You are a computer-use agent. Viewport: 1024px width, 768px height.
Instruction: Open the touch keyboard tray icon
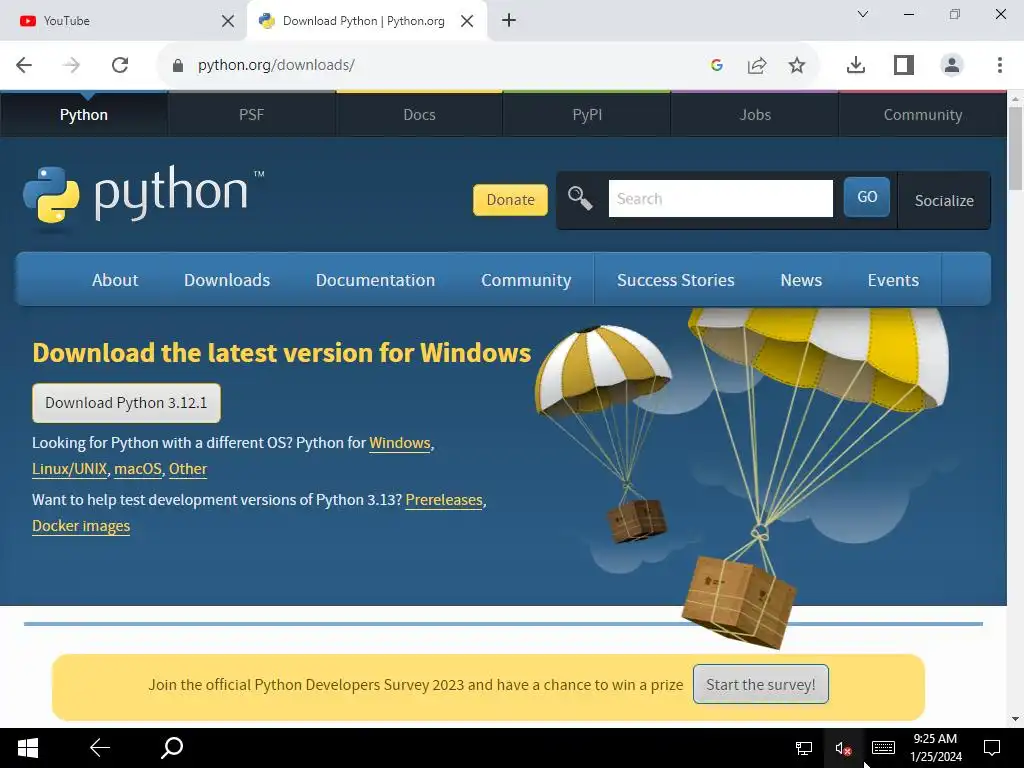click(883, 748)
